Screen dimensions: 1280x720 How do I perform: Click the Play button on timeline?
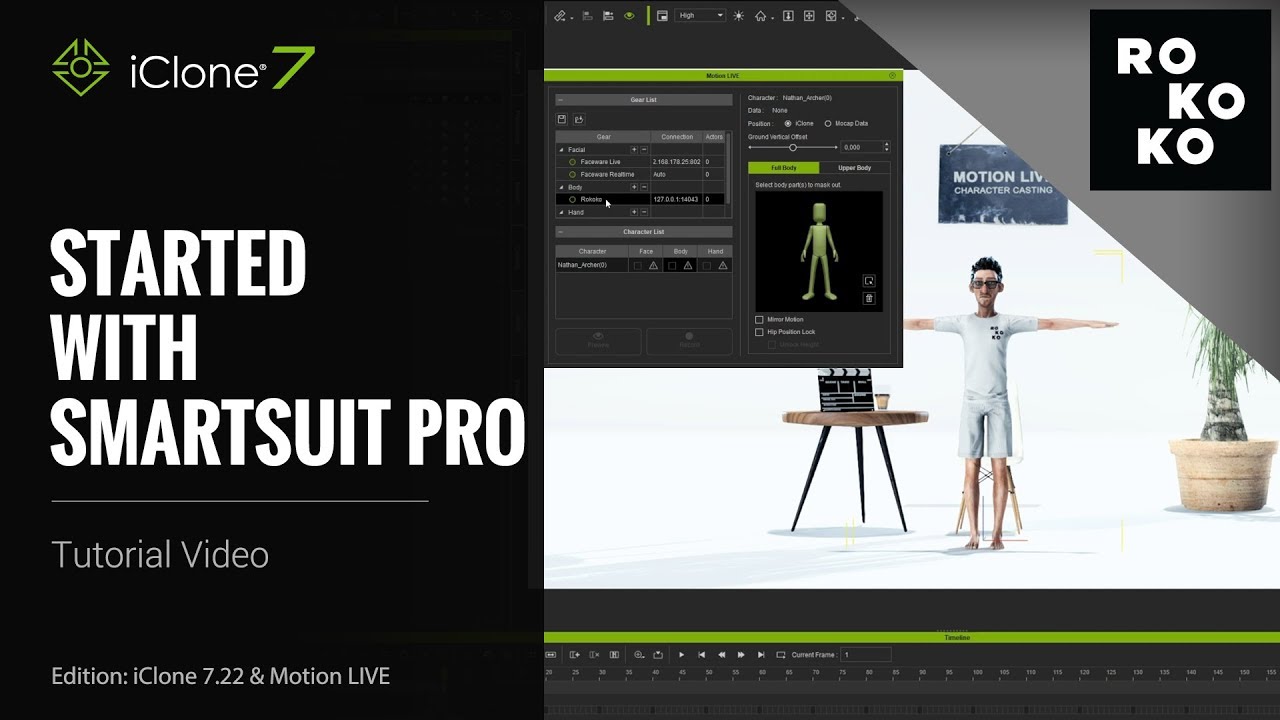tap(682, 655)
